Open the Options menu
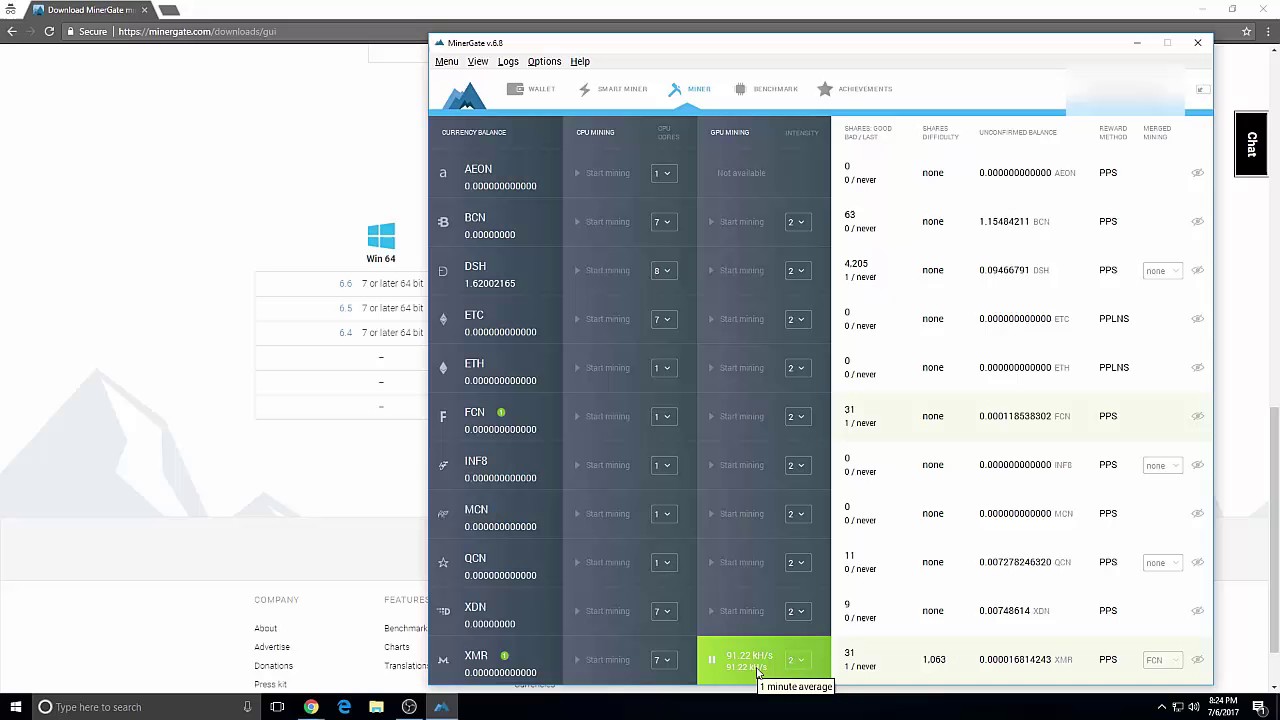The width and height of the screenshot is (1280, 720). 544,61
